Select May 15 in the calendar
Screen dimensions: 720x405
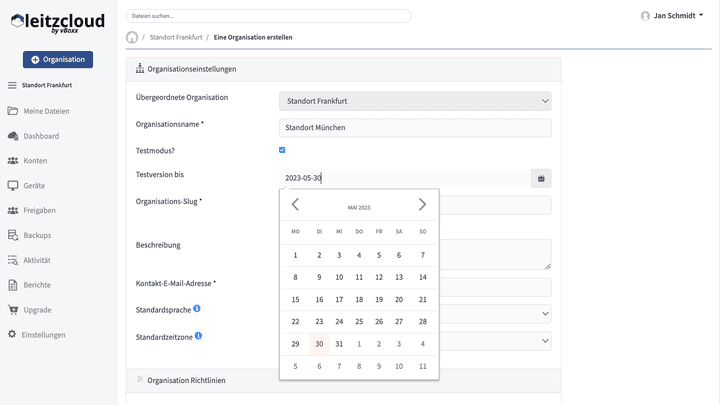295,299
